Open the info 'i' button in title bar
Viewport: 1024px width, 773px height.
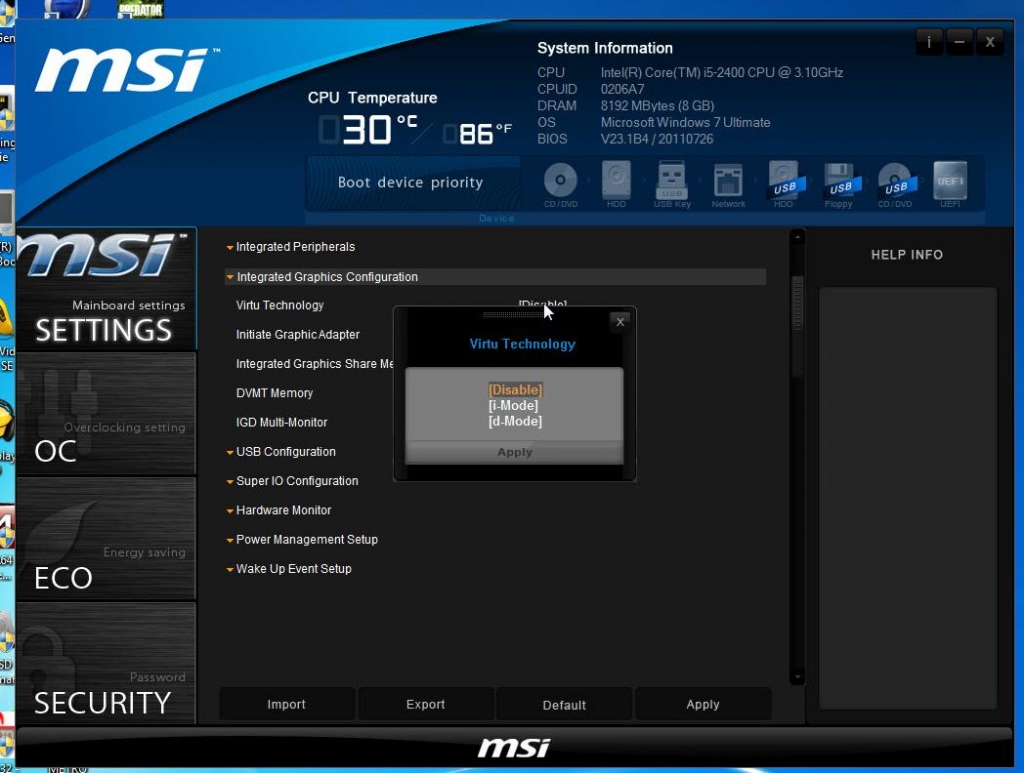[929, 42]
